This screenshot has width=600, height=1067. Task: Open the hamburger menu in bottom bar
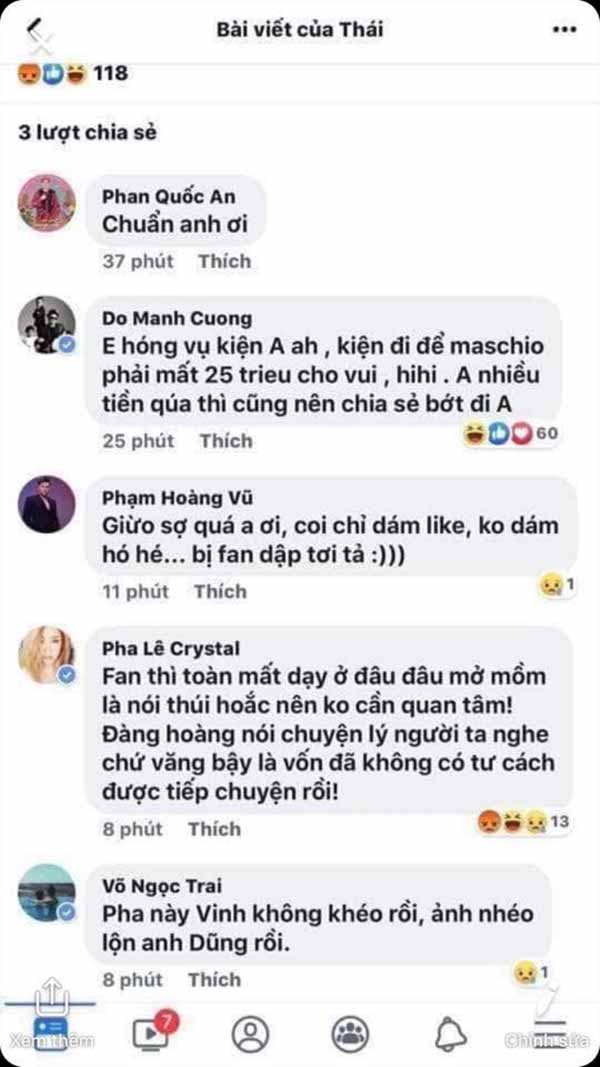550,1033
